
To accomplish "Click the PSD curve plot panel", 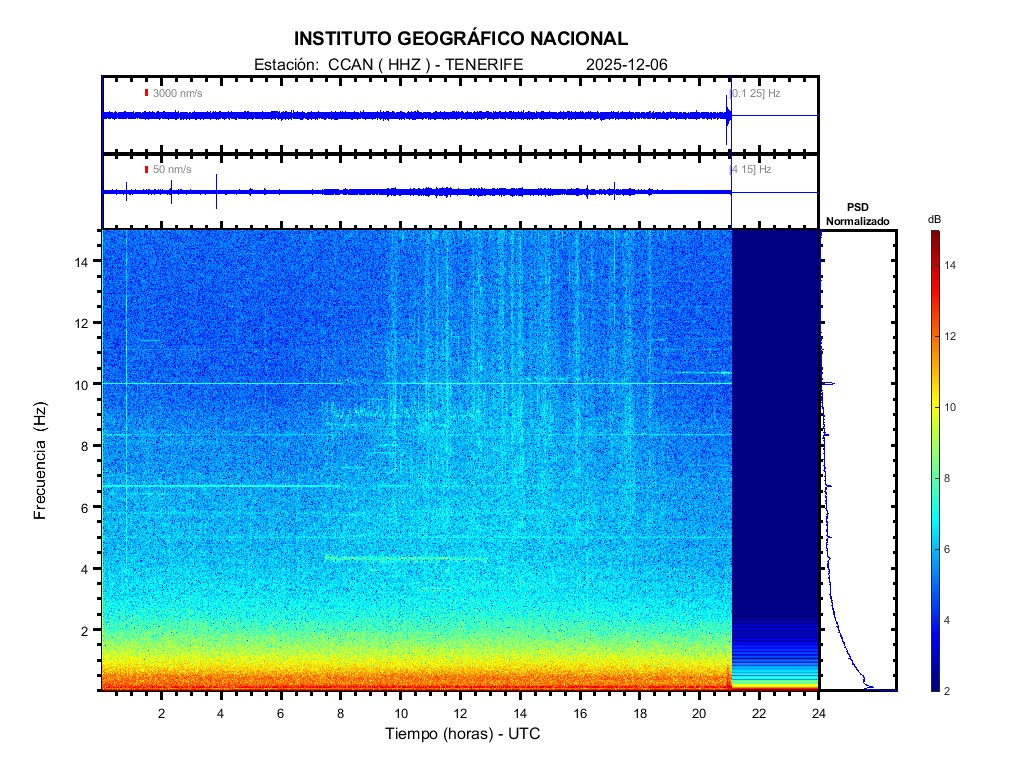I will [x=858, y=460].
